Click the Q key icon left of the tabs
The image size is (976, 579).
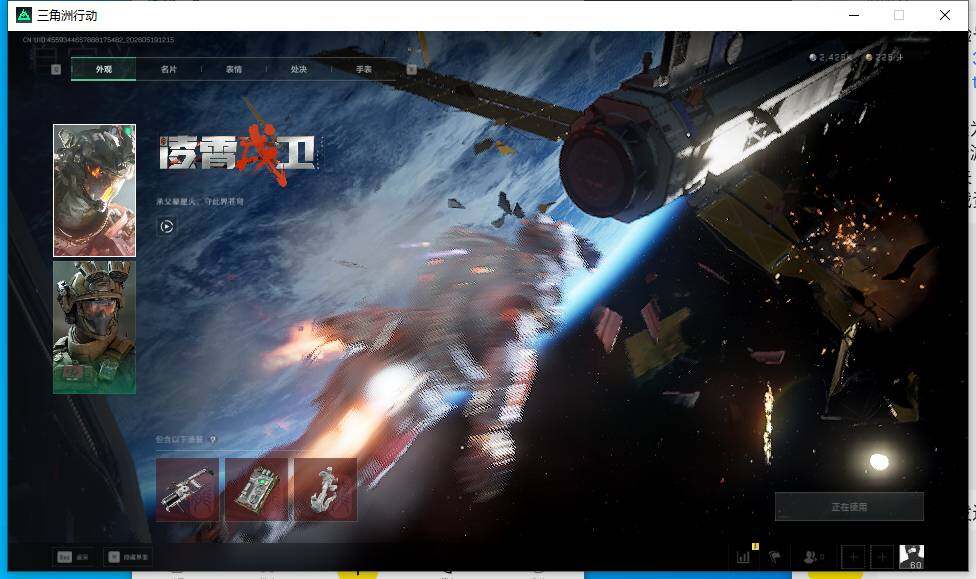tap(56, 69)
